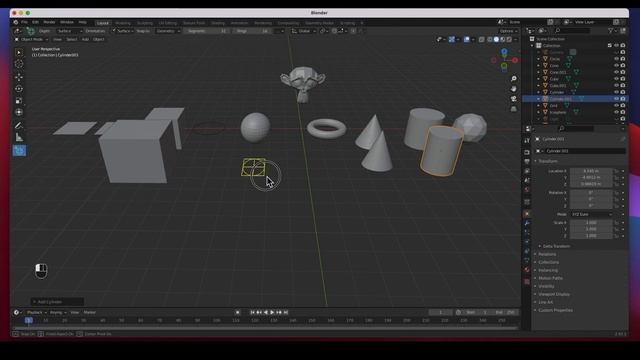Click the viewport pan hand icon

(514, 89)
